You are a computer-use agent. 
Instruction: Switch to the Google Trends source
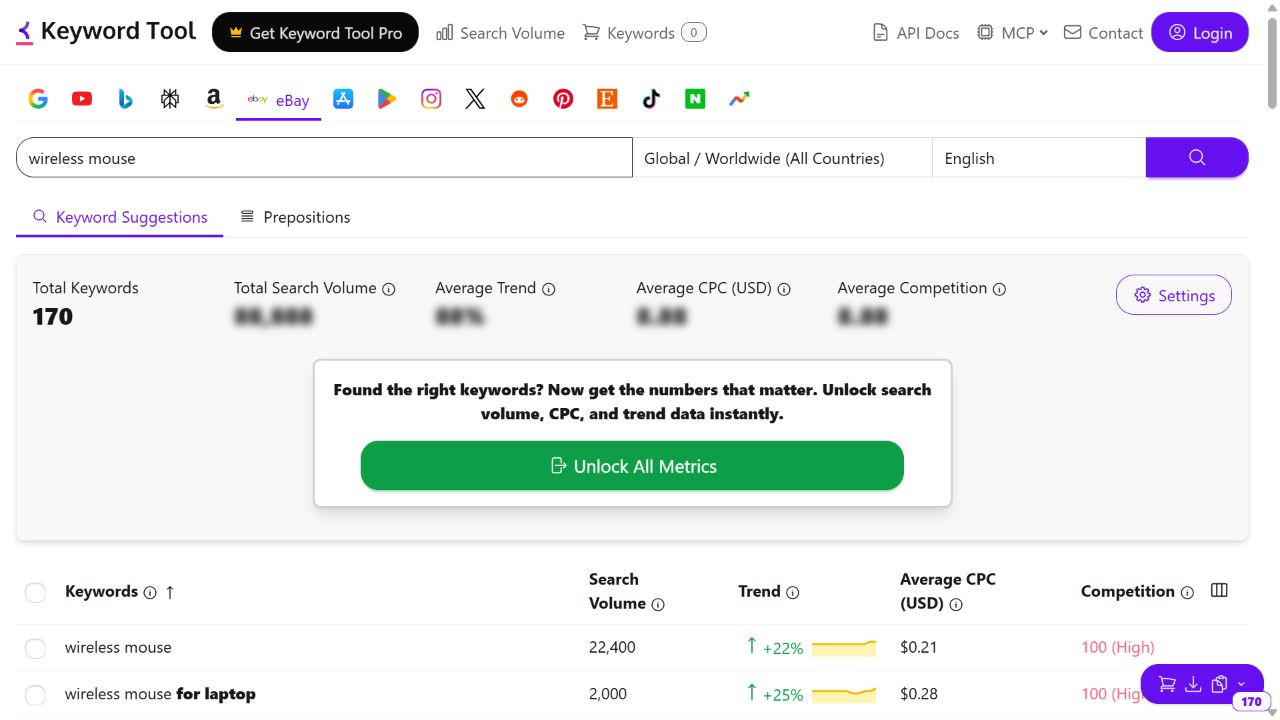739,99
